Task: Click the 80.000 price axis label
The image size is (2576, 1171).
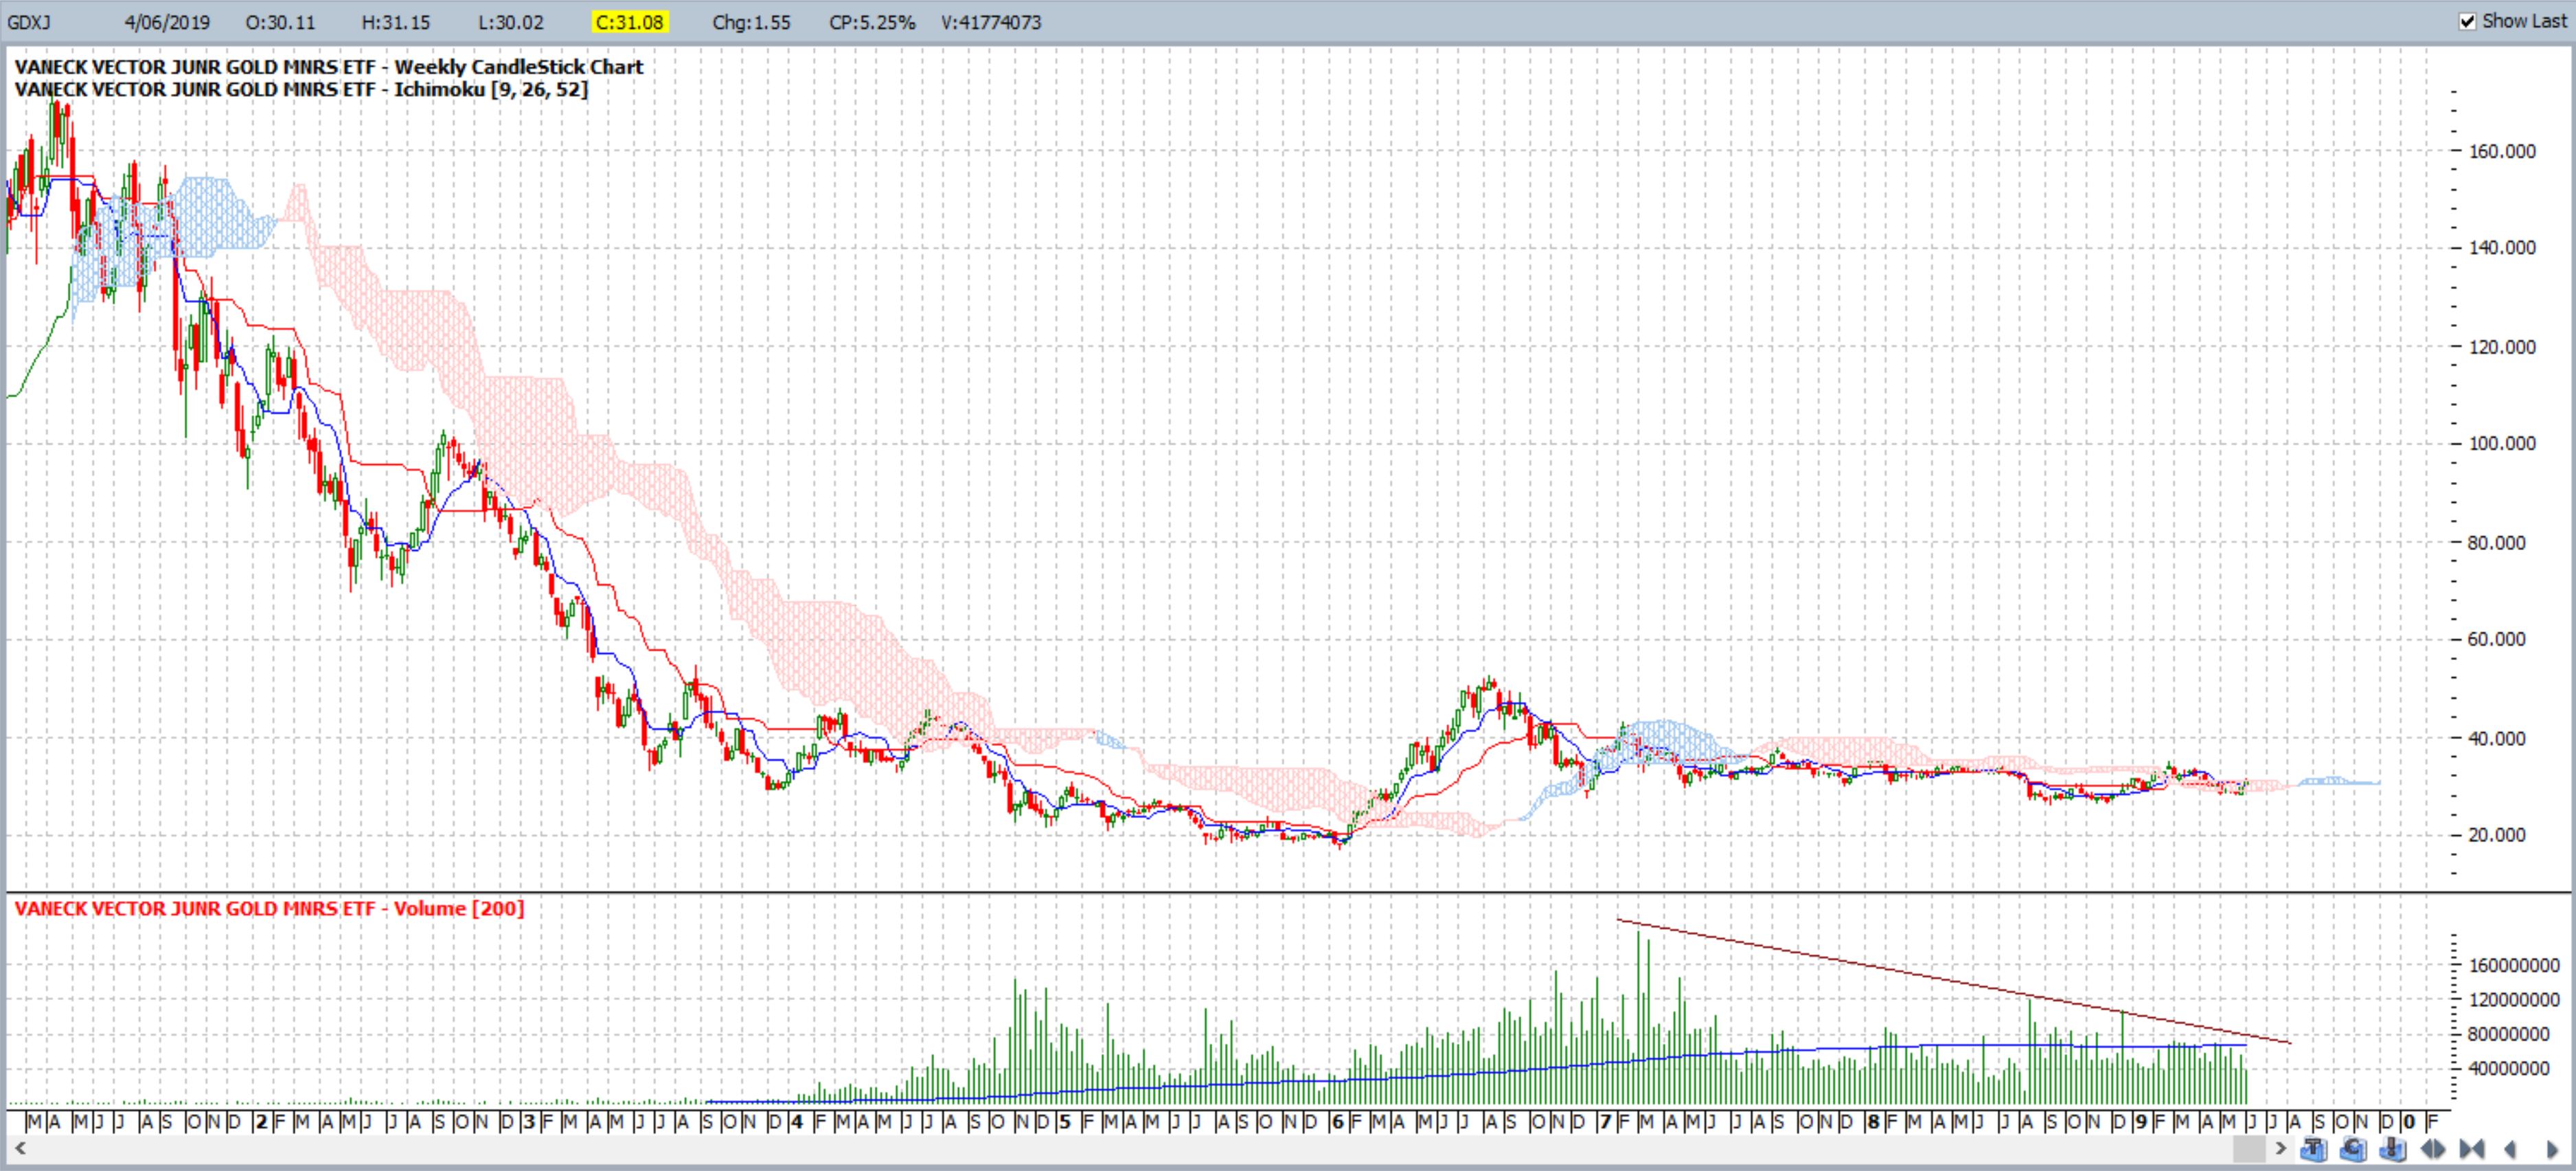Action: click(x=2496, y=543)
